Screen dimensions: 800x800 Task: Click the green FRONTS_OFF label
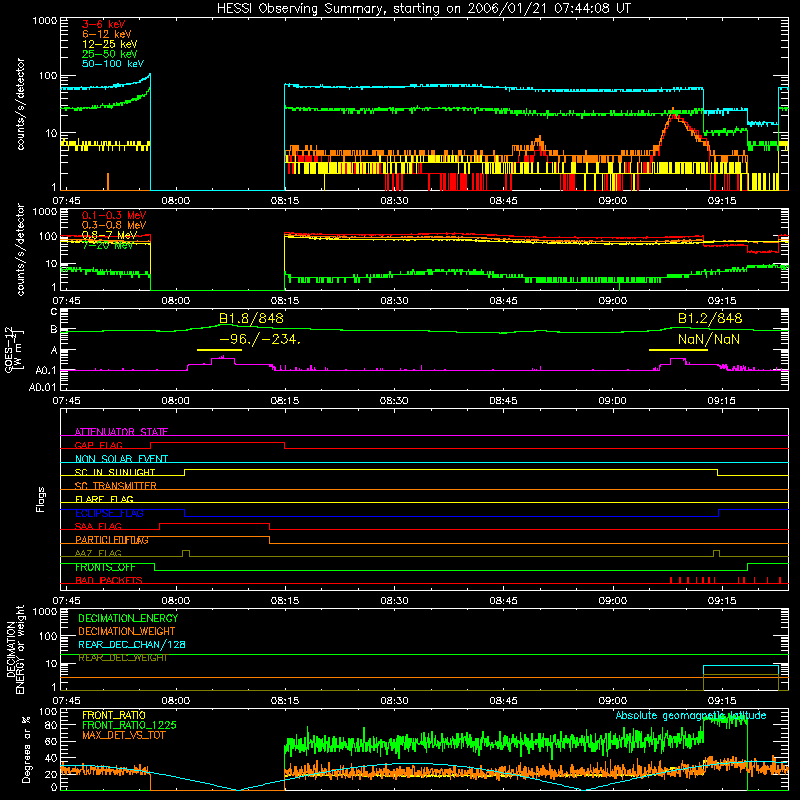[105, 567]
